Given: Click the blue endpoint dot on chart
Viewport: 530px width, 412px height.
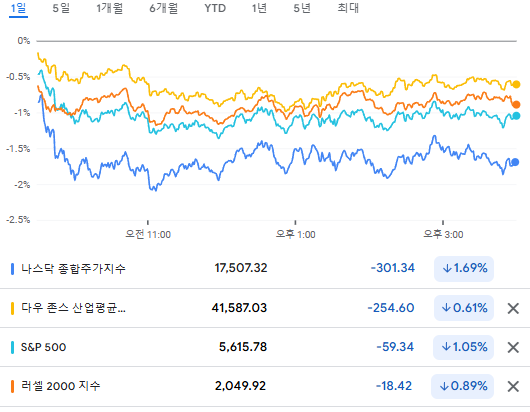Looking at the screenshot, I should tap(515, 162).
